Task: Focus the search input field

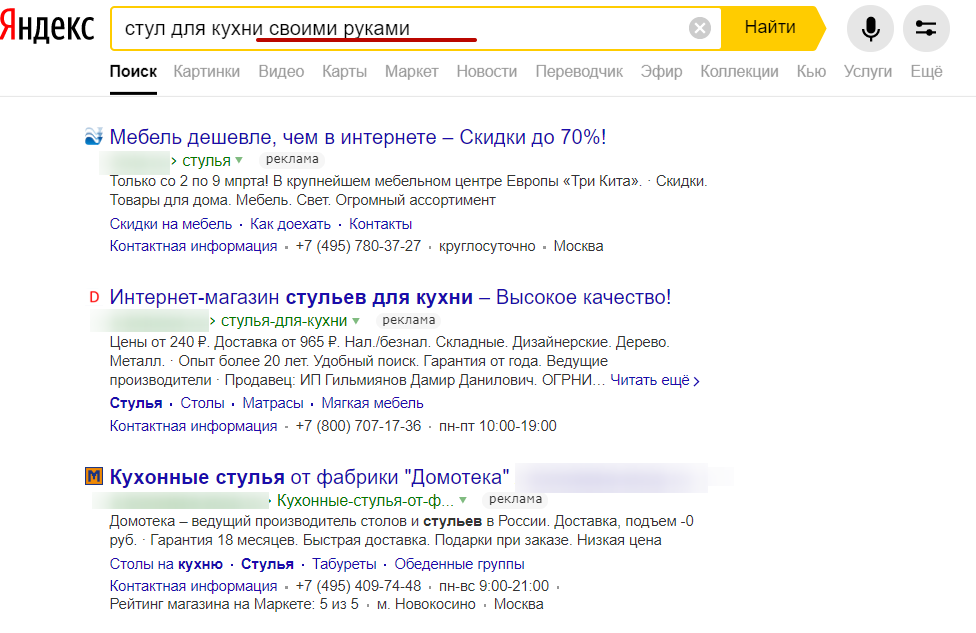Action: click(x=398, y=28)
